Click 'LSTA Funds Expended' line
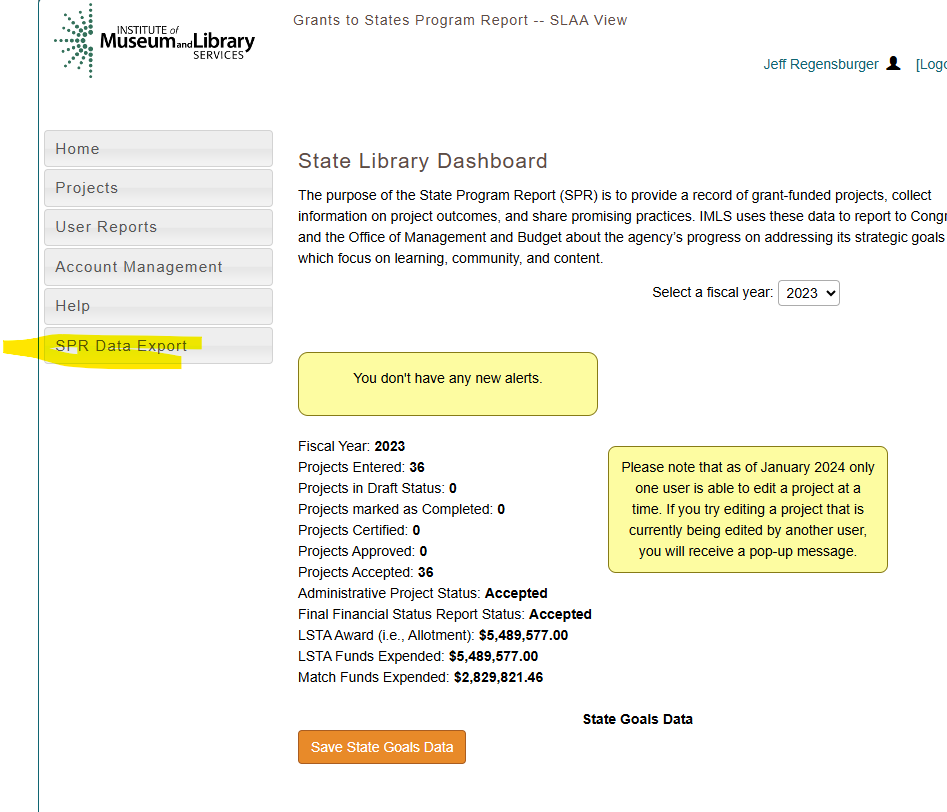This screenshot has width=947, height=812. click(x=418, y=657)
